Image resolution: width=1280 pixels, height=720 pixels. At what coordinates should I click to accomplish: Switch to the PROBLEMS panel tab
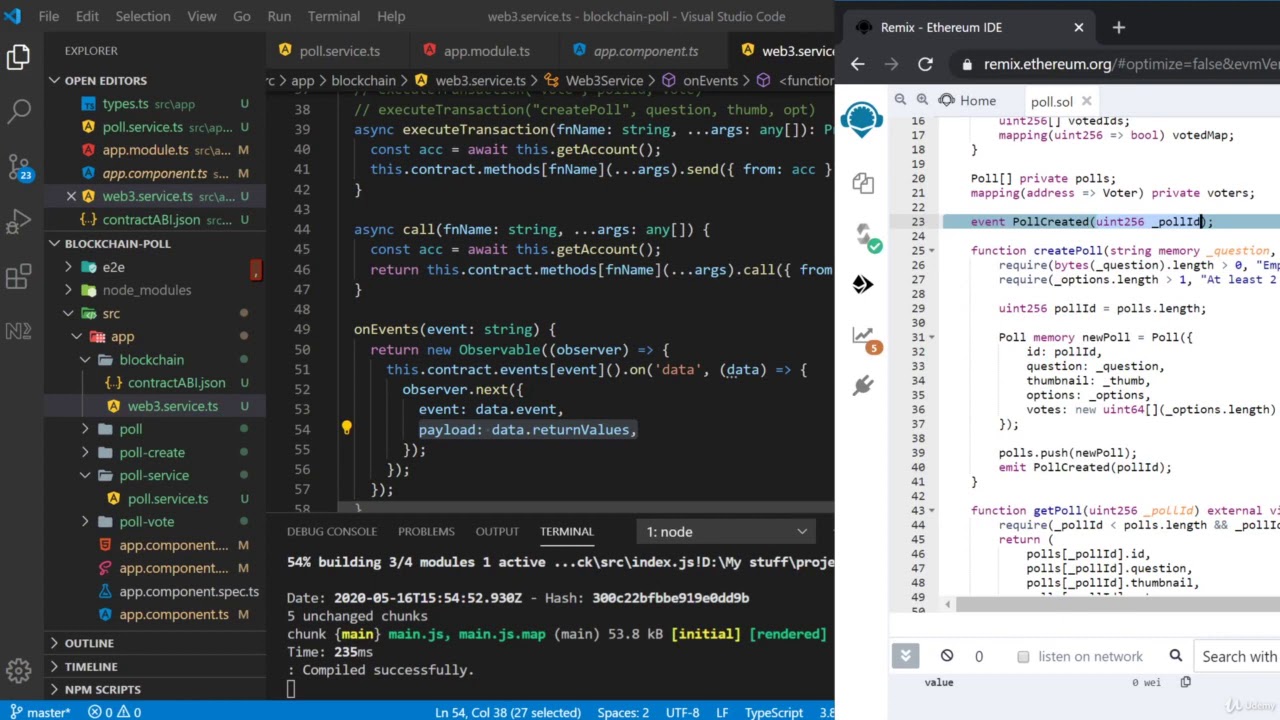coord(426,531)
